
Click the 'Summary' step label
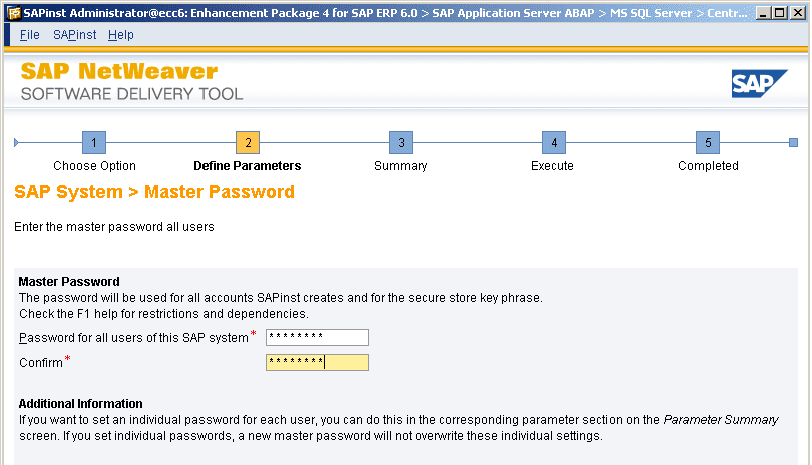(x=400, y=166)
